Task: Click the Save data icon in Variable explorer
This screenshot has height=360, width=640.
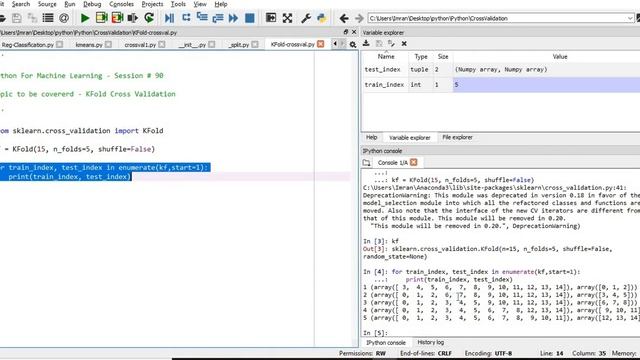Action: (379, 43)
